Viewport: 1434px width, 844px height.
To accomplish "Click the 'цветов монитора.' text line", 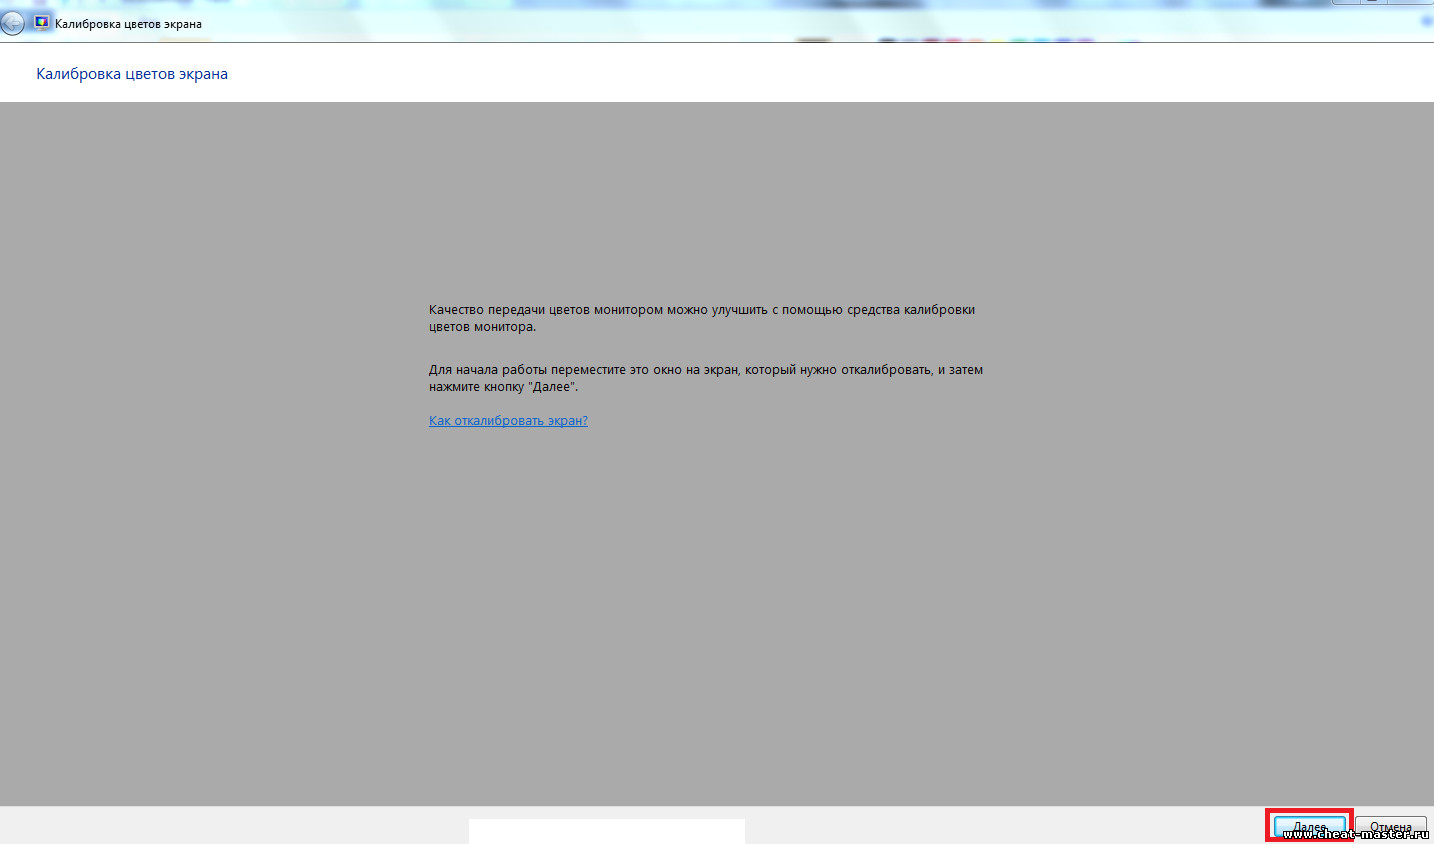I will (482, 327).
